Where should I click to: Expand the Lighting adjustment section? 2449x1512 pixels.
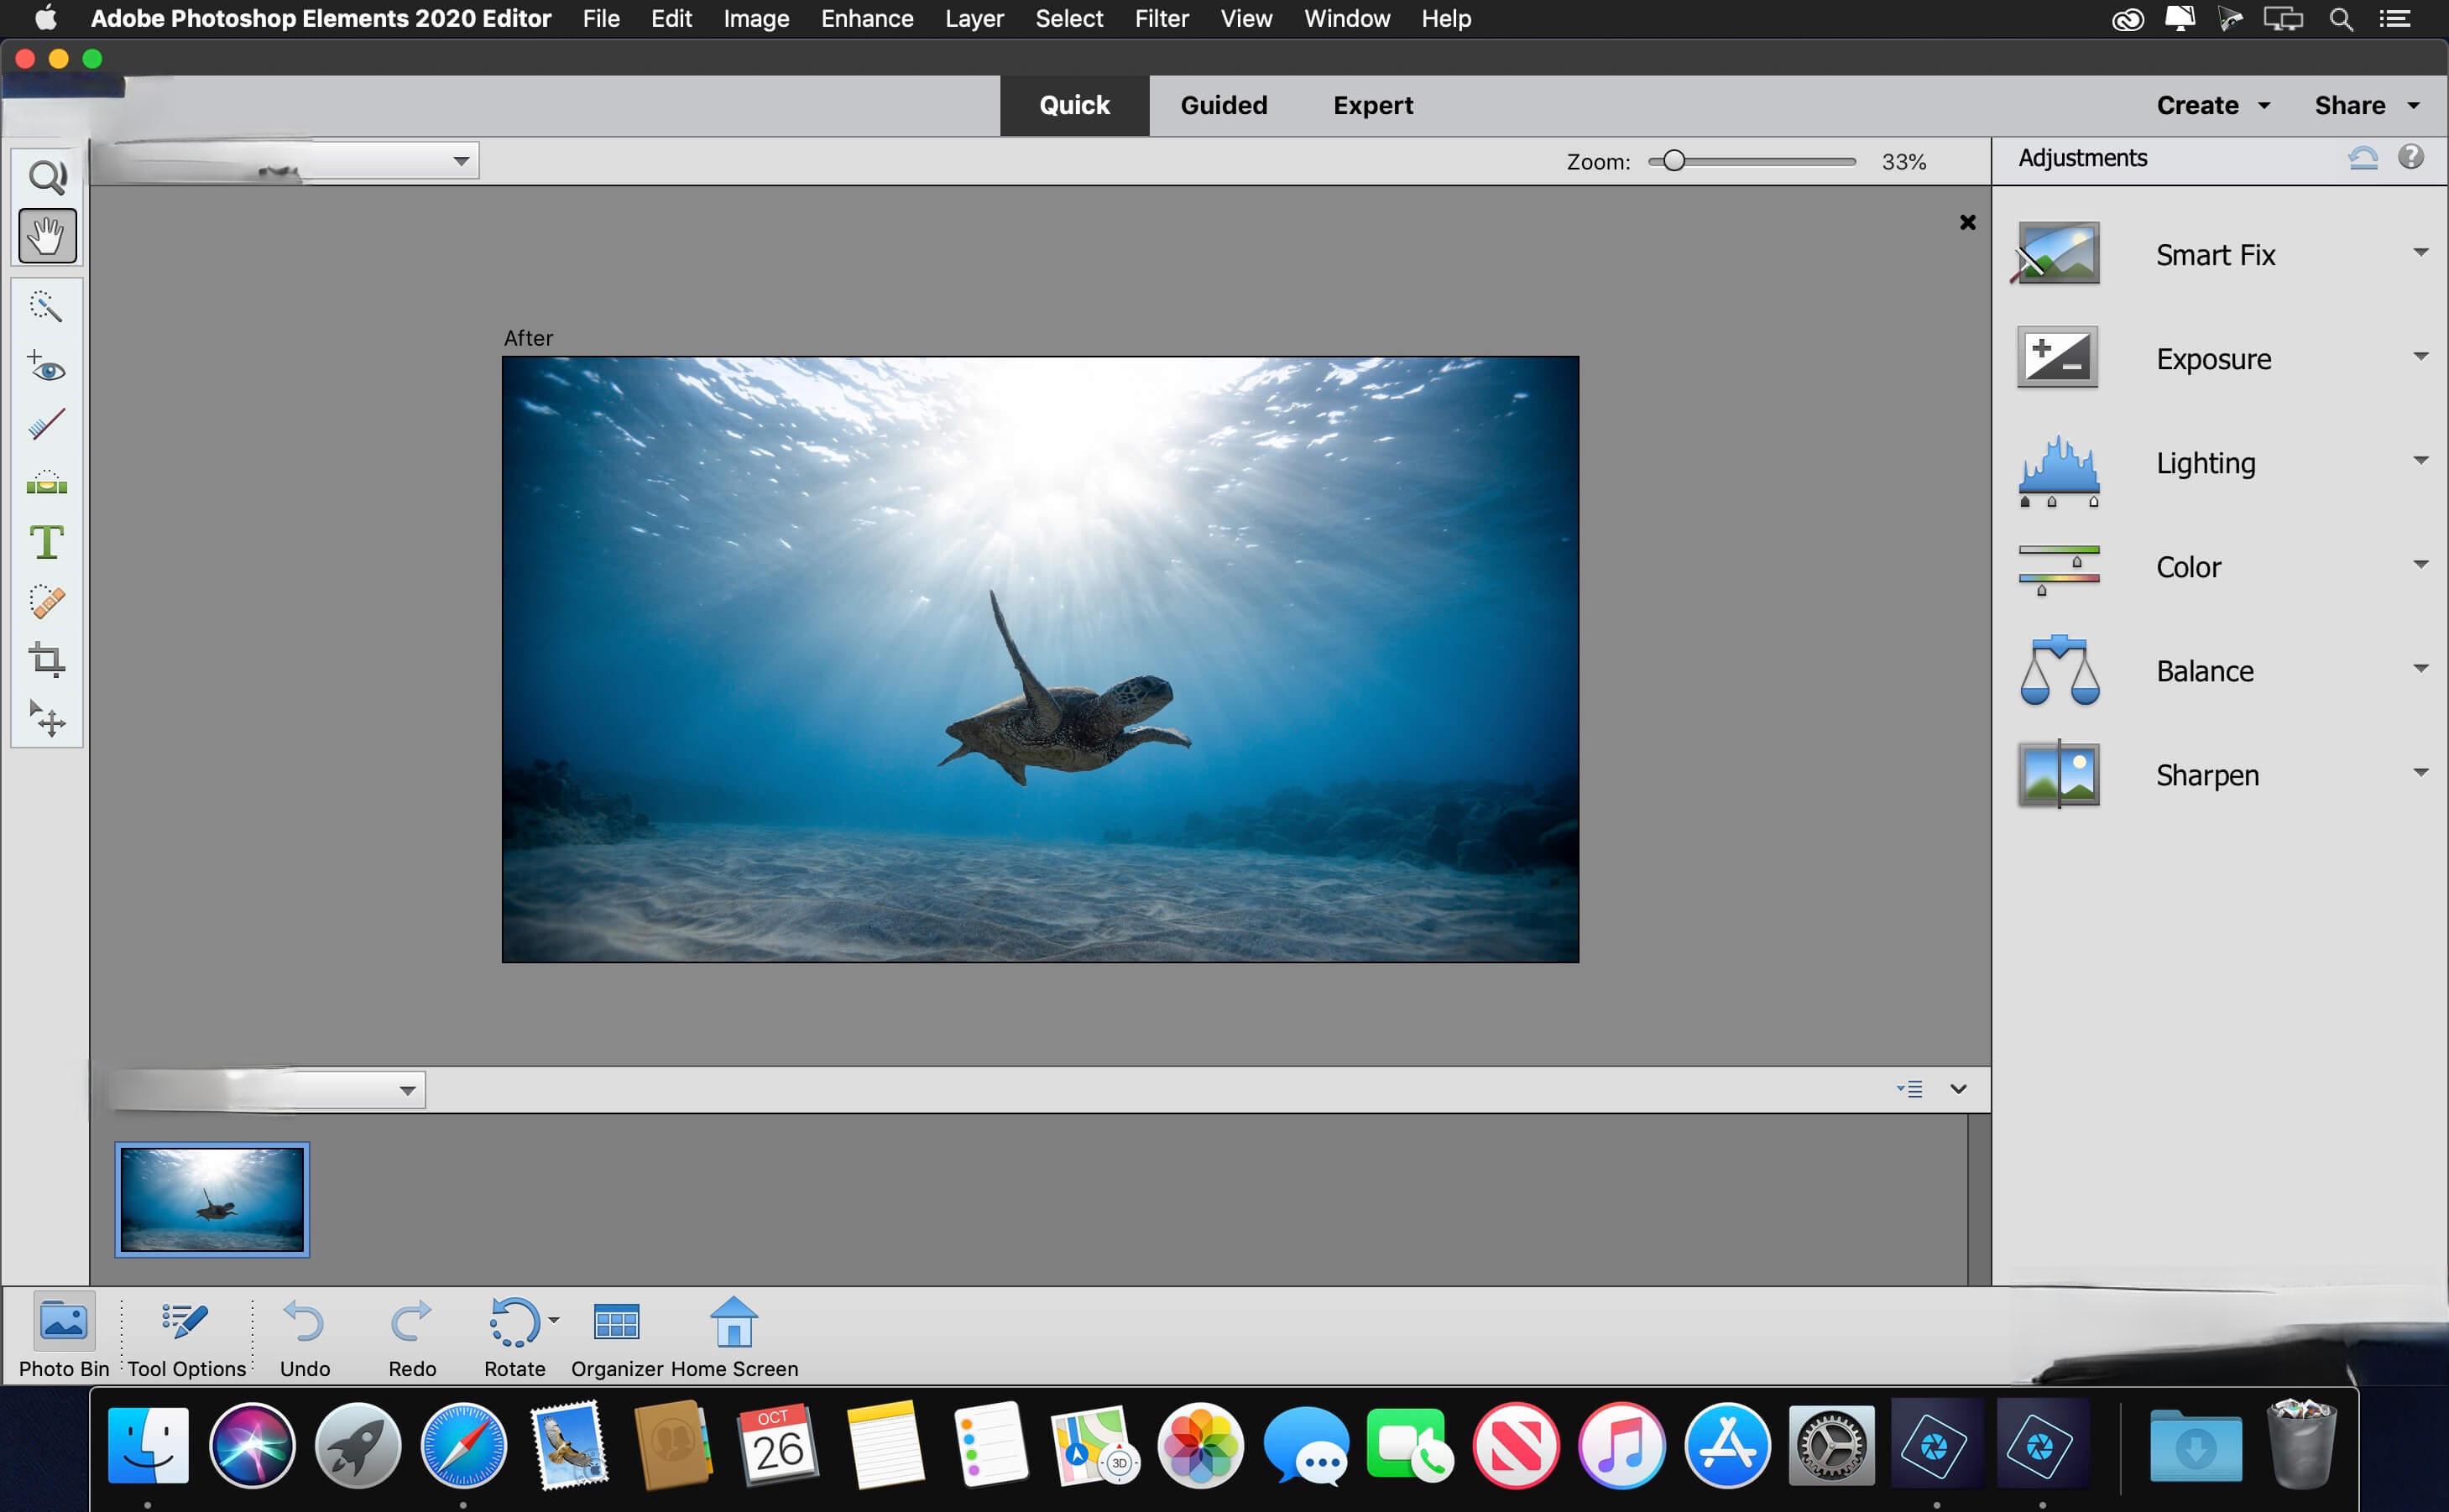point(2205,463)
